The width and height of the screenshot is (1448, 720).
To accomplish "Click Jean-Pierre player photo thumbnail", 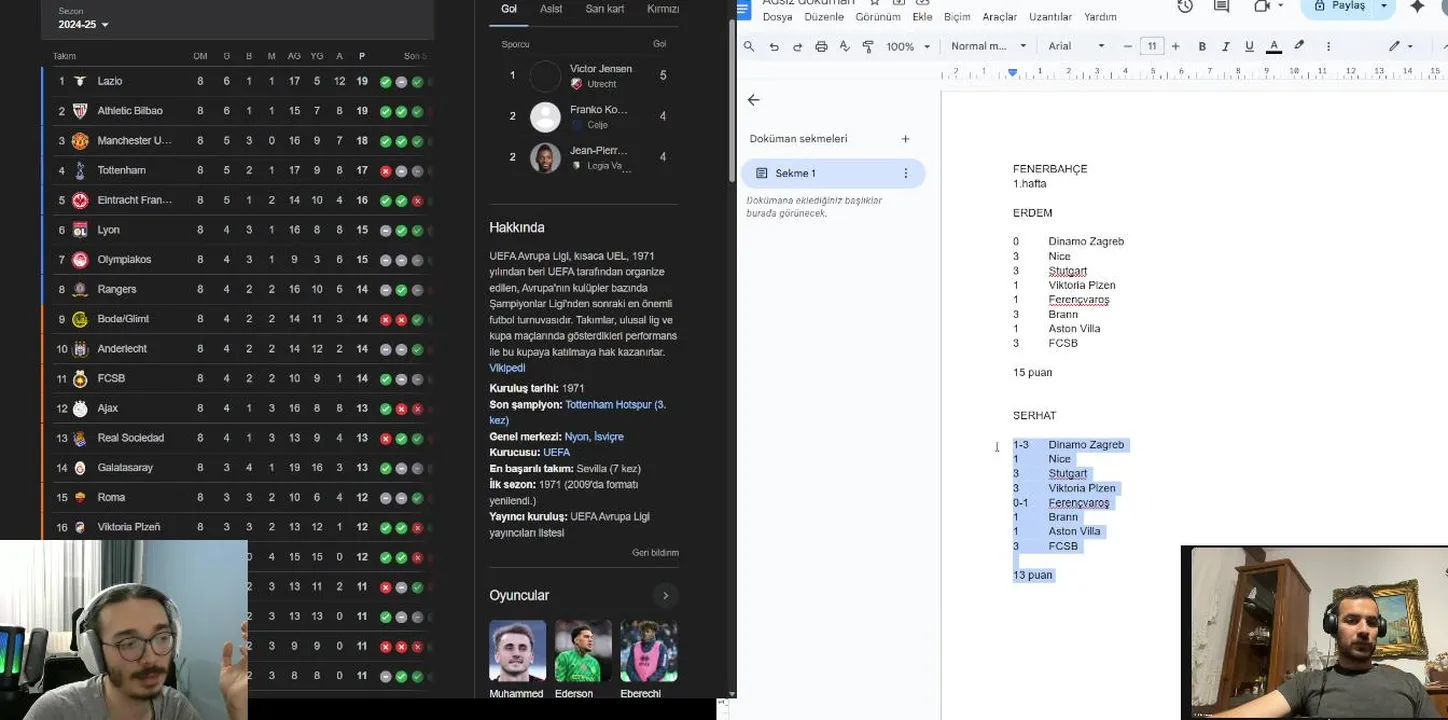I will pos(545,158).
